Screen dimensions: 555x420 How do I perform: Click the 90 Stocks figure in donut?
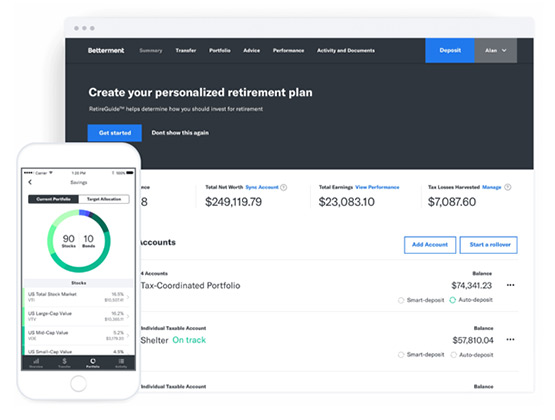click(x=69, y=241)
